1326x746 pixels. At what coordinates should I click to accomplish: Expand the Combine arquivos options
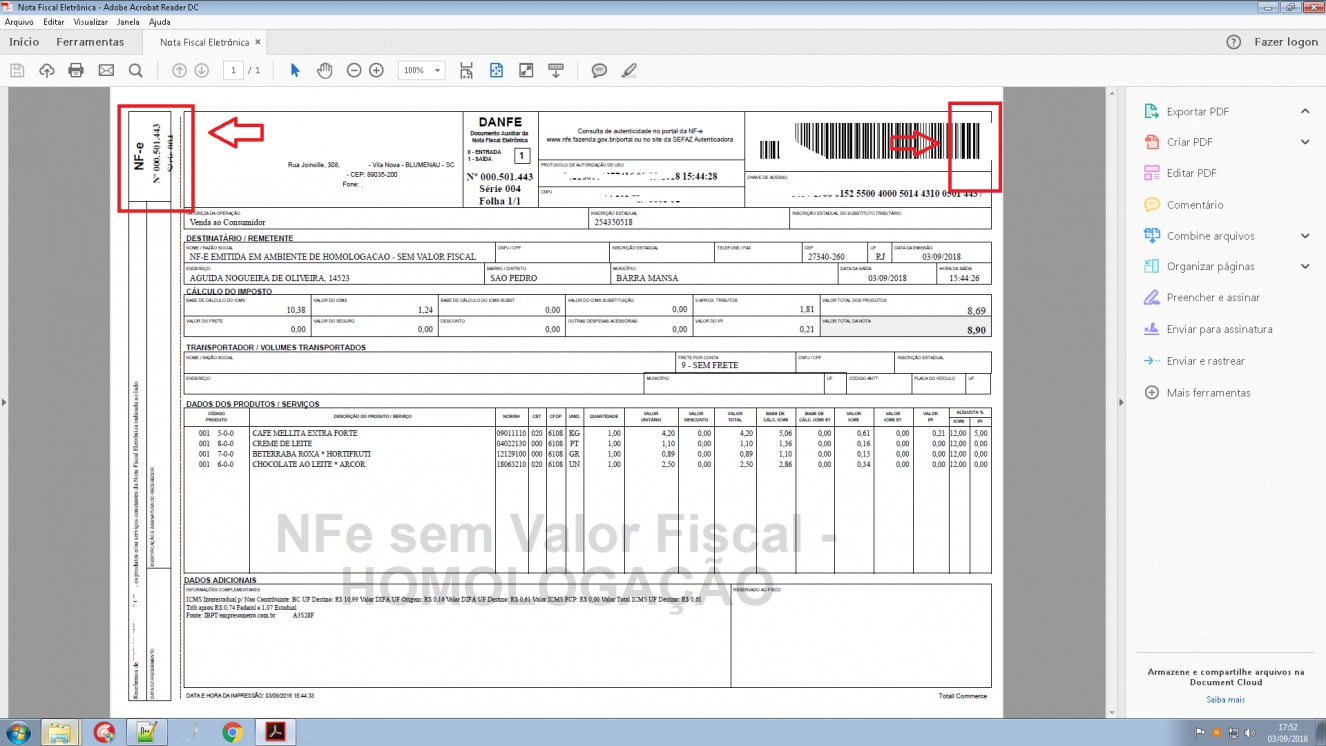point(1305,236)
